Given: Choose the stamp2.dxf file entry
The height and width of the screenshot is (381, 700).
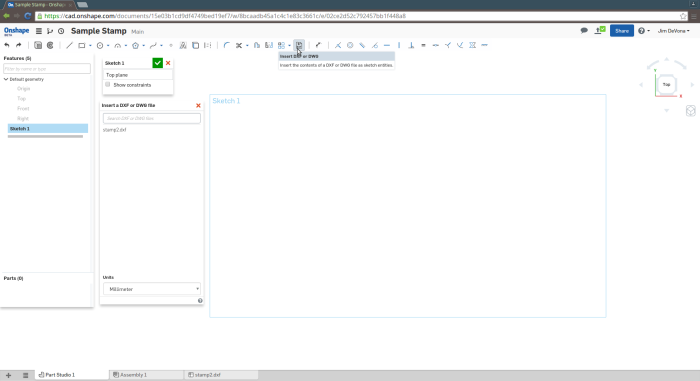Looking at the screenshot, I should pyautogui.click(x=115, y=130).
